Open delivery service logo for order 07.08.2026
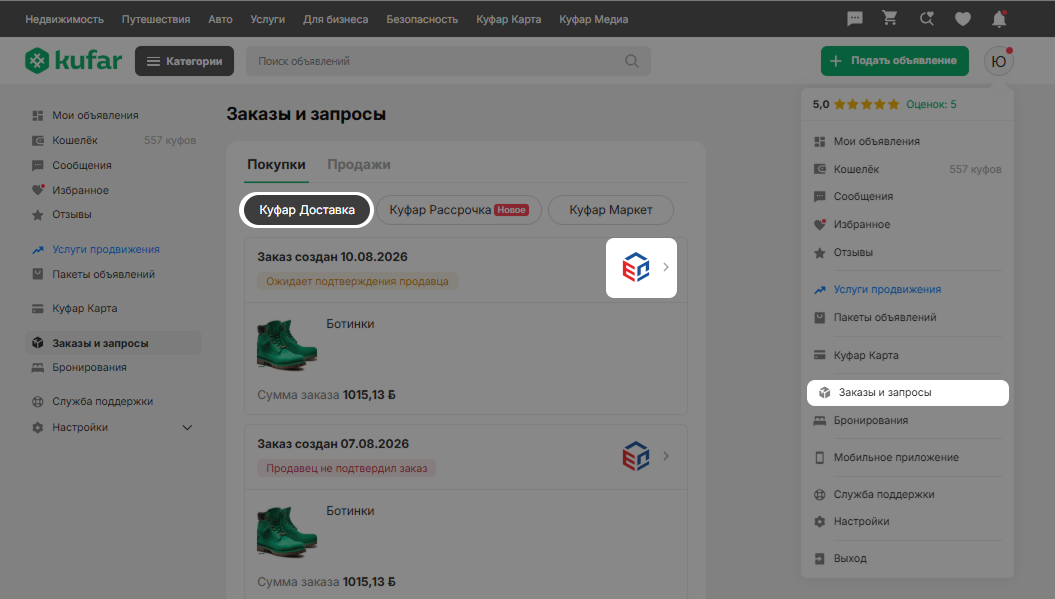This screenshot has width=1055, height=599. 635,456
